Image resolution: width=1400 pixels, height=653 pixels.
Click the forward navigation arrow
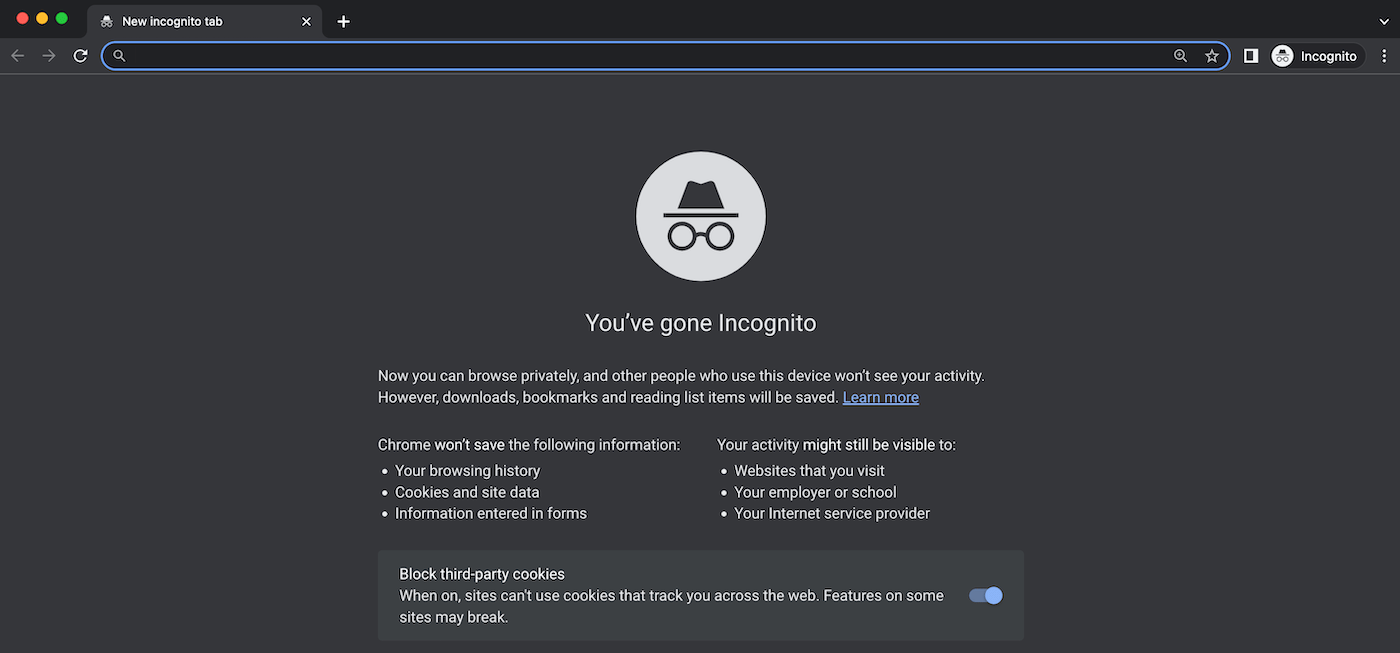click(48, 55)
